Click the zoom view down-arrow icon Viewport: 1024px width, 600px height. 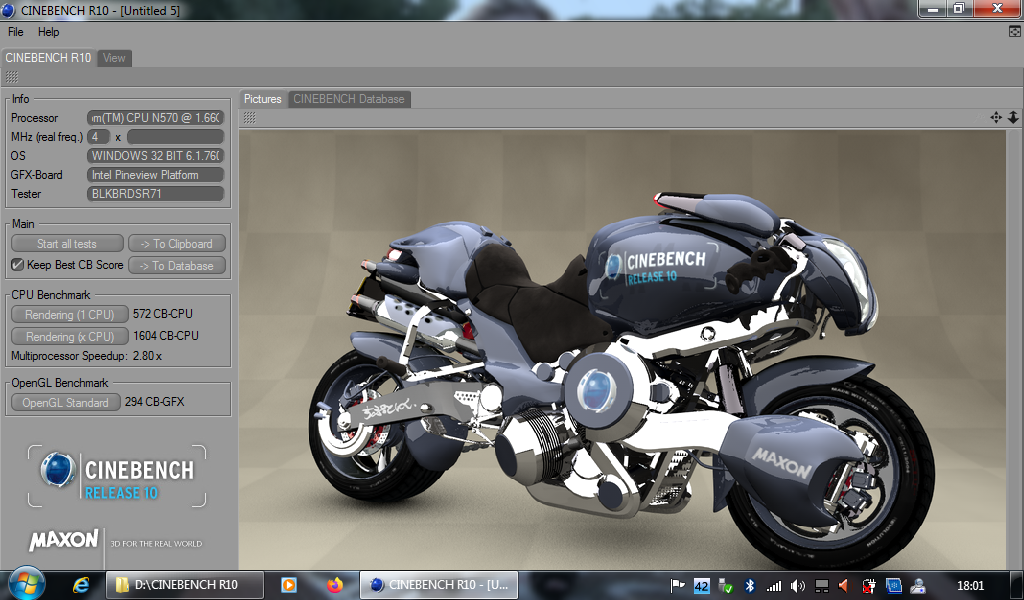tap(1013, 117)
